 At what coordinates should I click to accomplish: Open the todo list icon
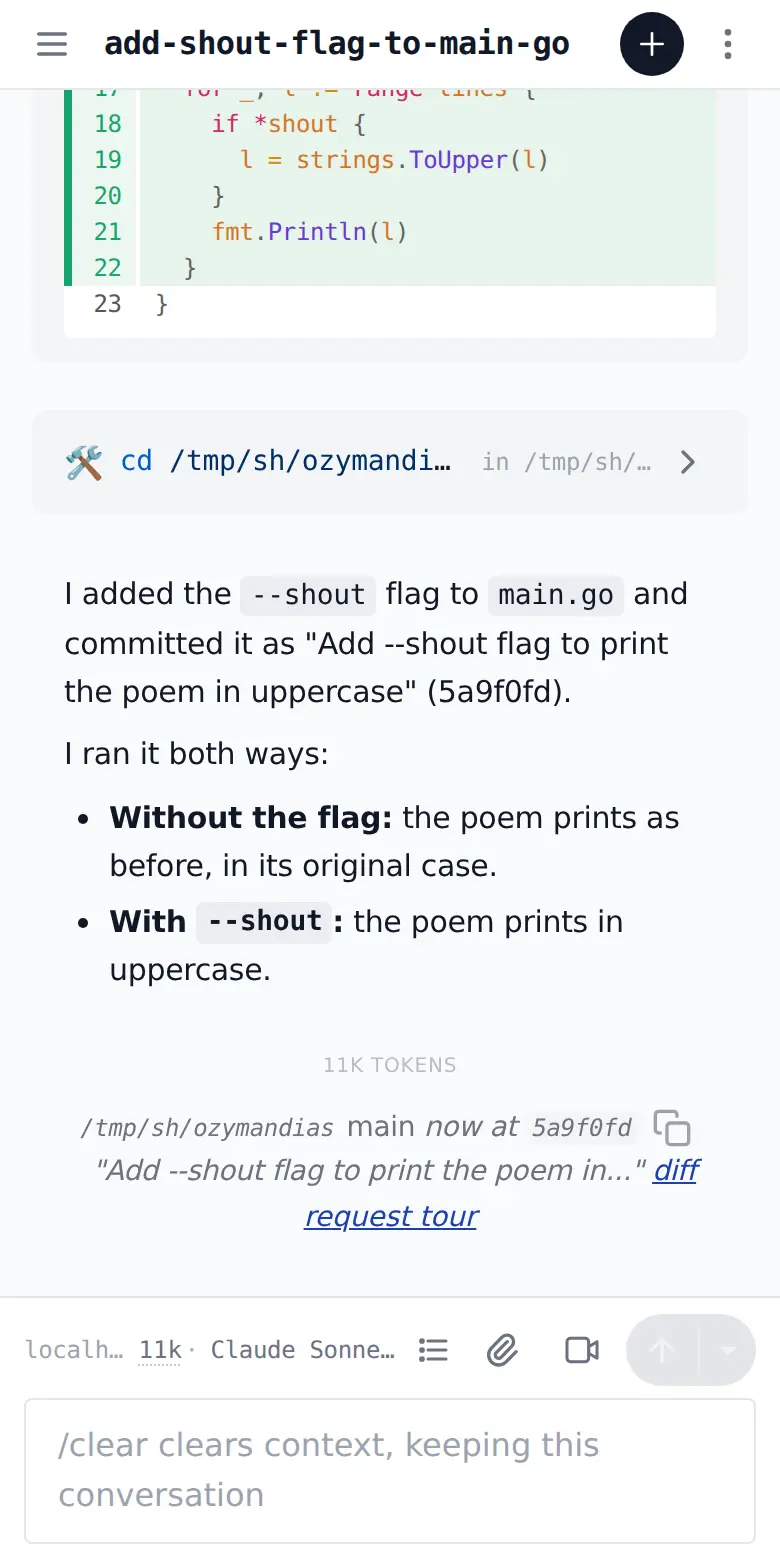433,1350
